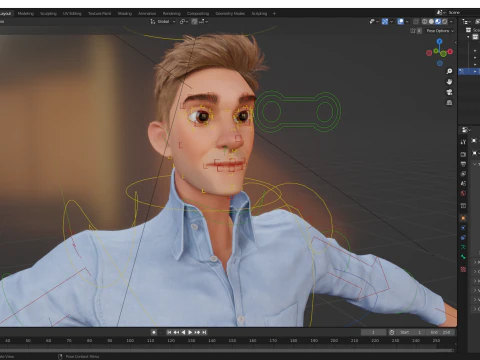This screenshot has width=480, height=360.
Task: Toggle the pose X-mirror button
Action: [419, 31]
